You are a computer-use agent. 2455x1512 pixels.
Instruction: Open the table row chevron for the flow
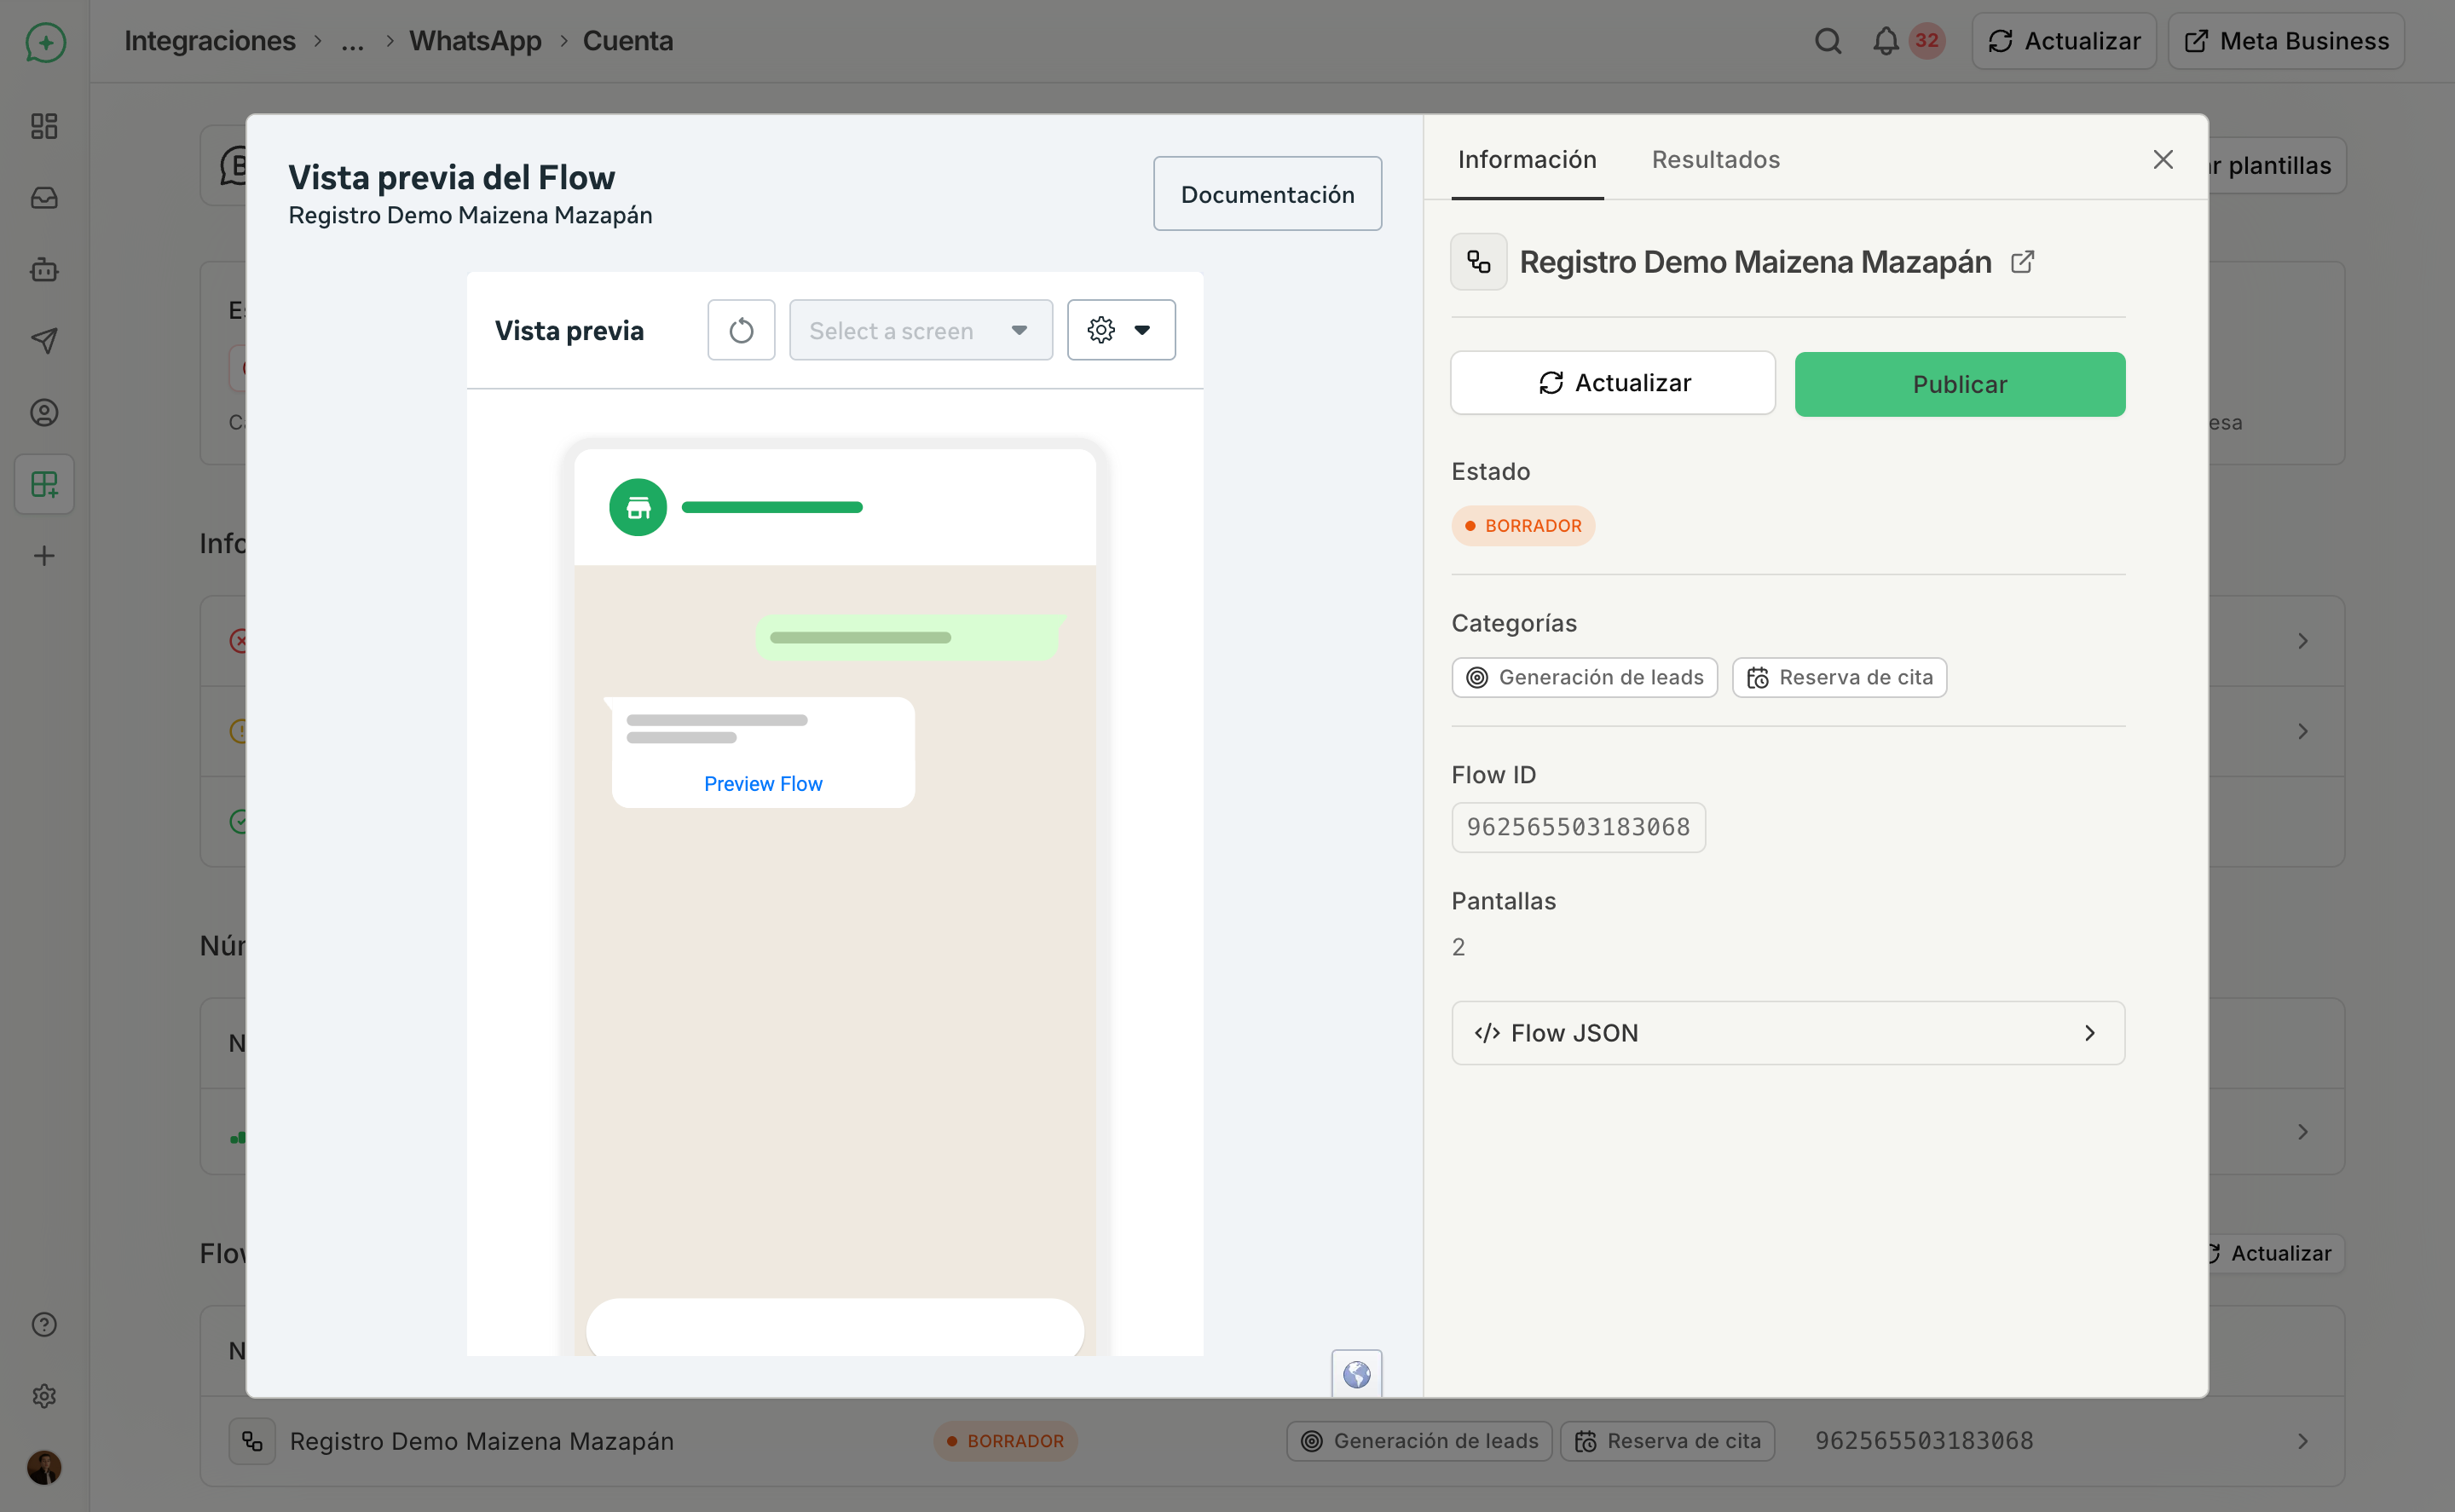click(x=2302, y=1441)
